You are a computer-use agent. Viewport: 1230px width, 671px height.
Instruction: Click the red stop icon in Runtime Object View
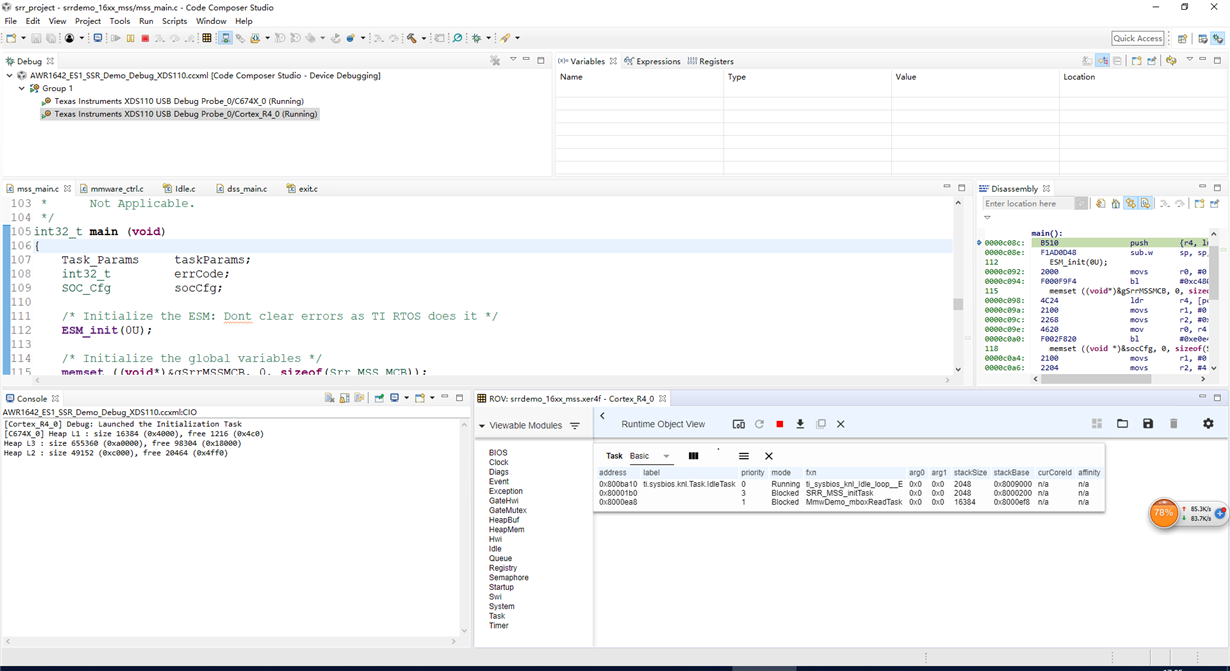coord(780,424)
